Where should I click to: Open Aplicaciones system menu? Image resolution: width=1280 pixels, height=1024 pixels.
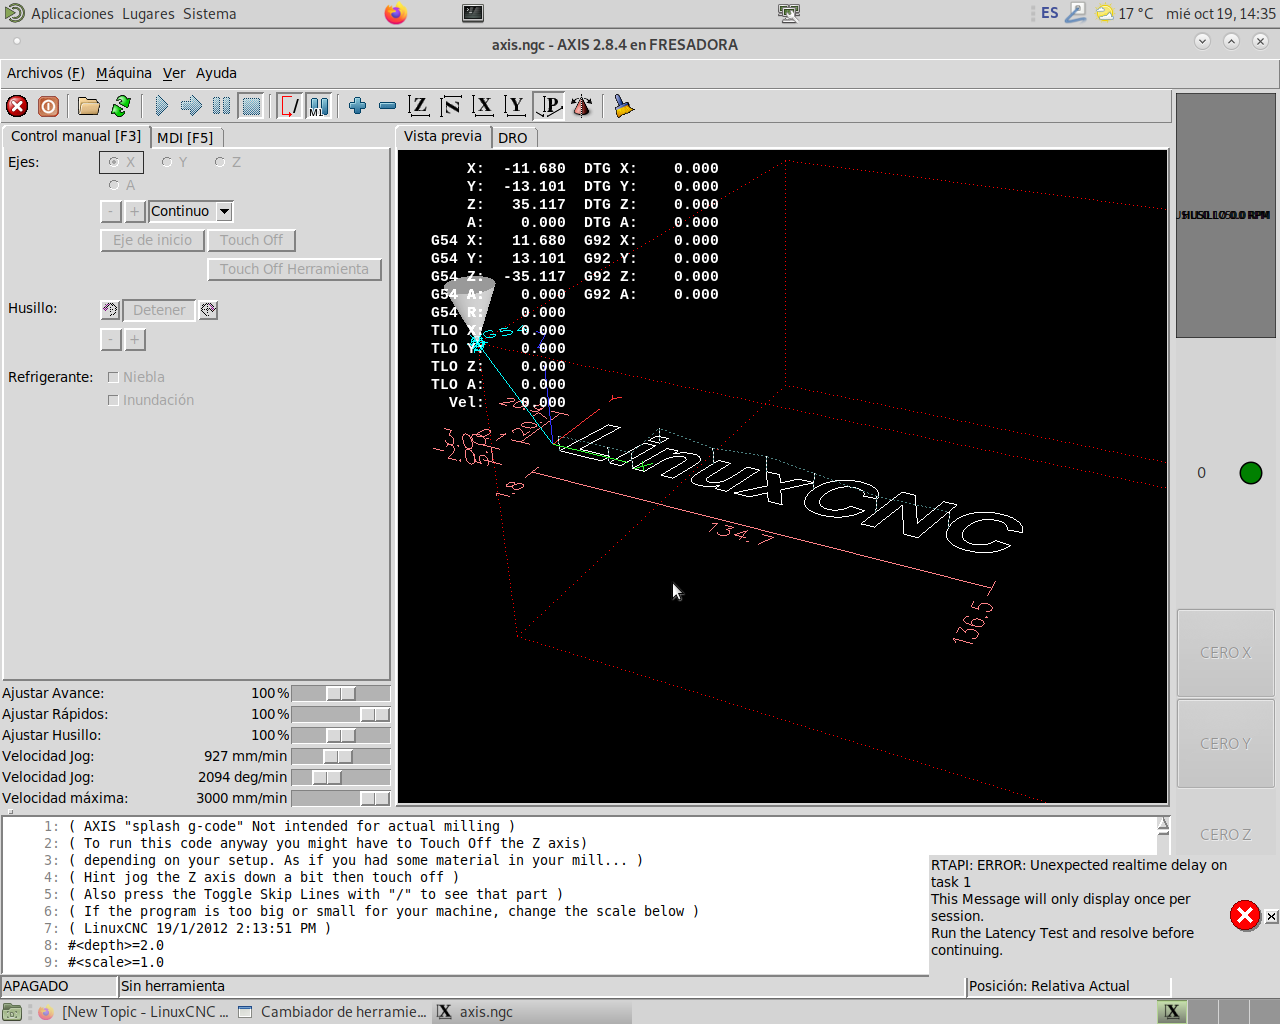[72, 14]
